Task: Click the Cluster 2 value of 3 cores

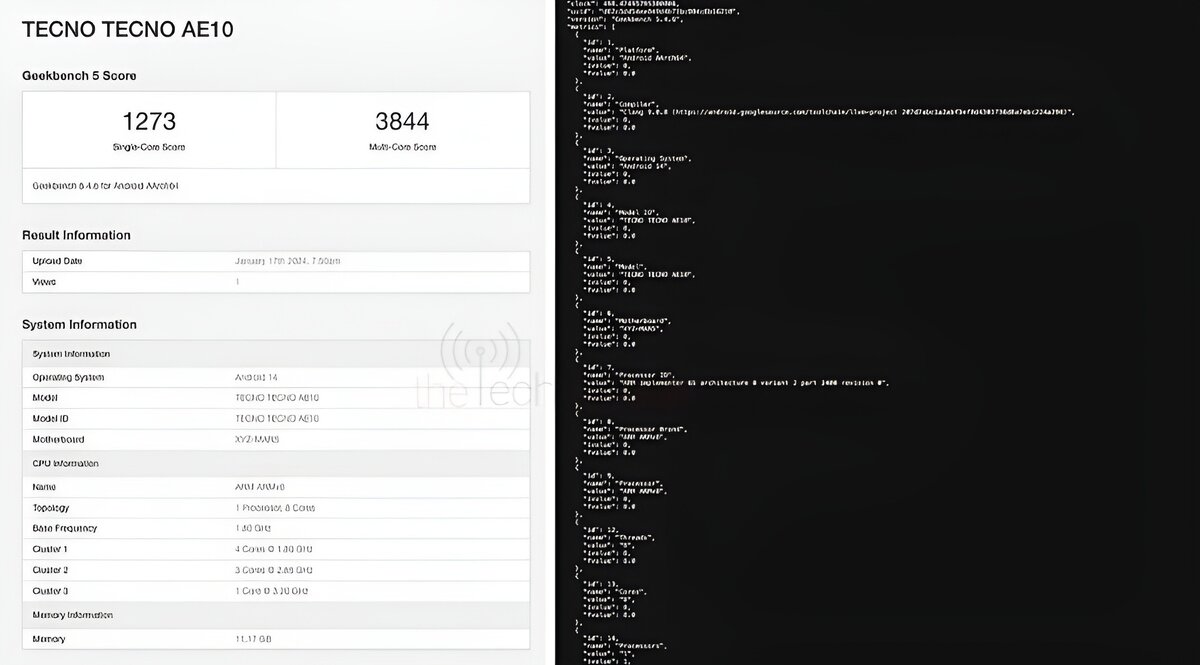Action: 275,570
